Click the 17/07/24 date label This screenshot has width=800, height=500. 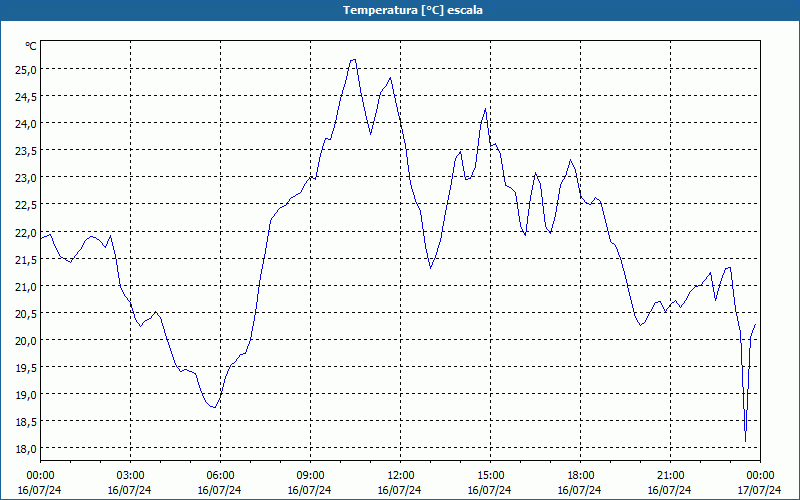point(760,490)
